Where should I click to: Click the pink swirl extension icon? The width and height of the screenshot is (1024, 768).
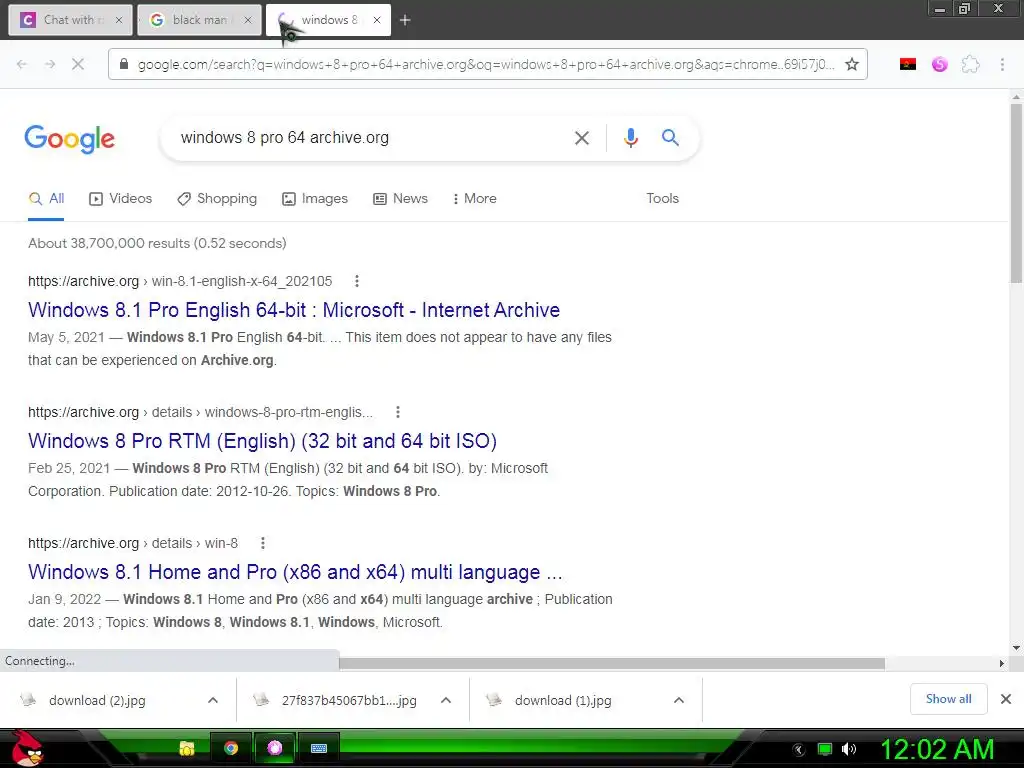point(939,64)
